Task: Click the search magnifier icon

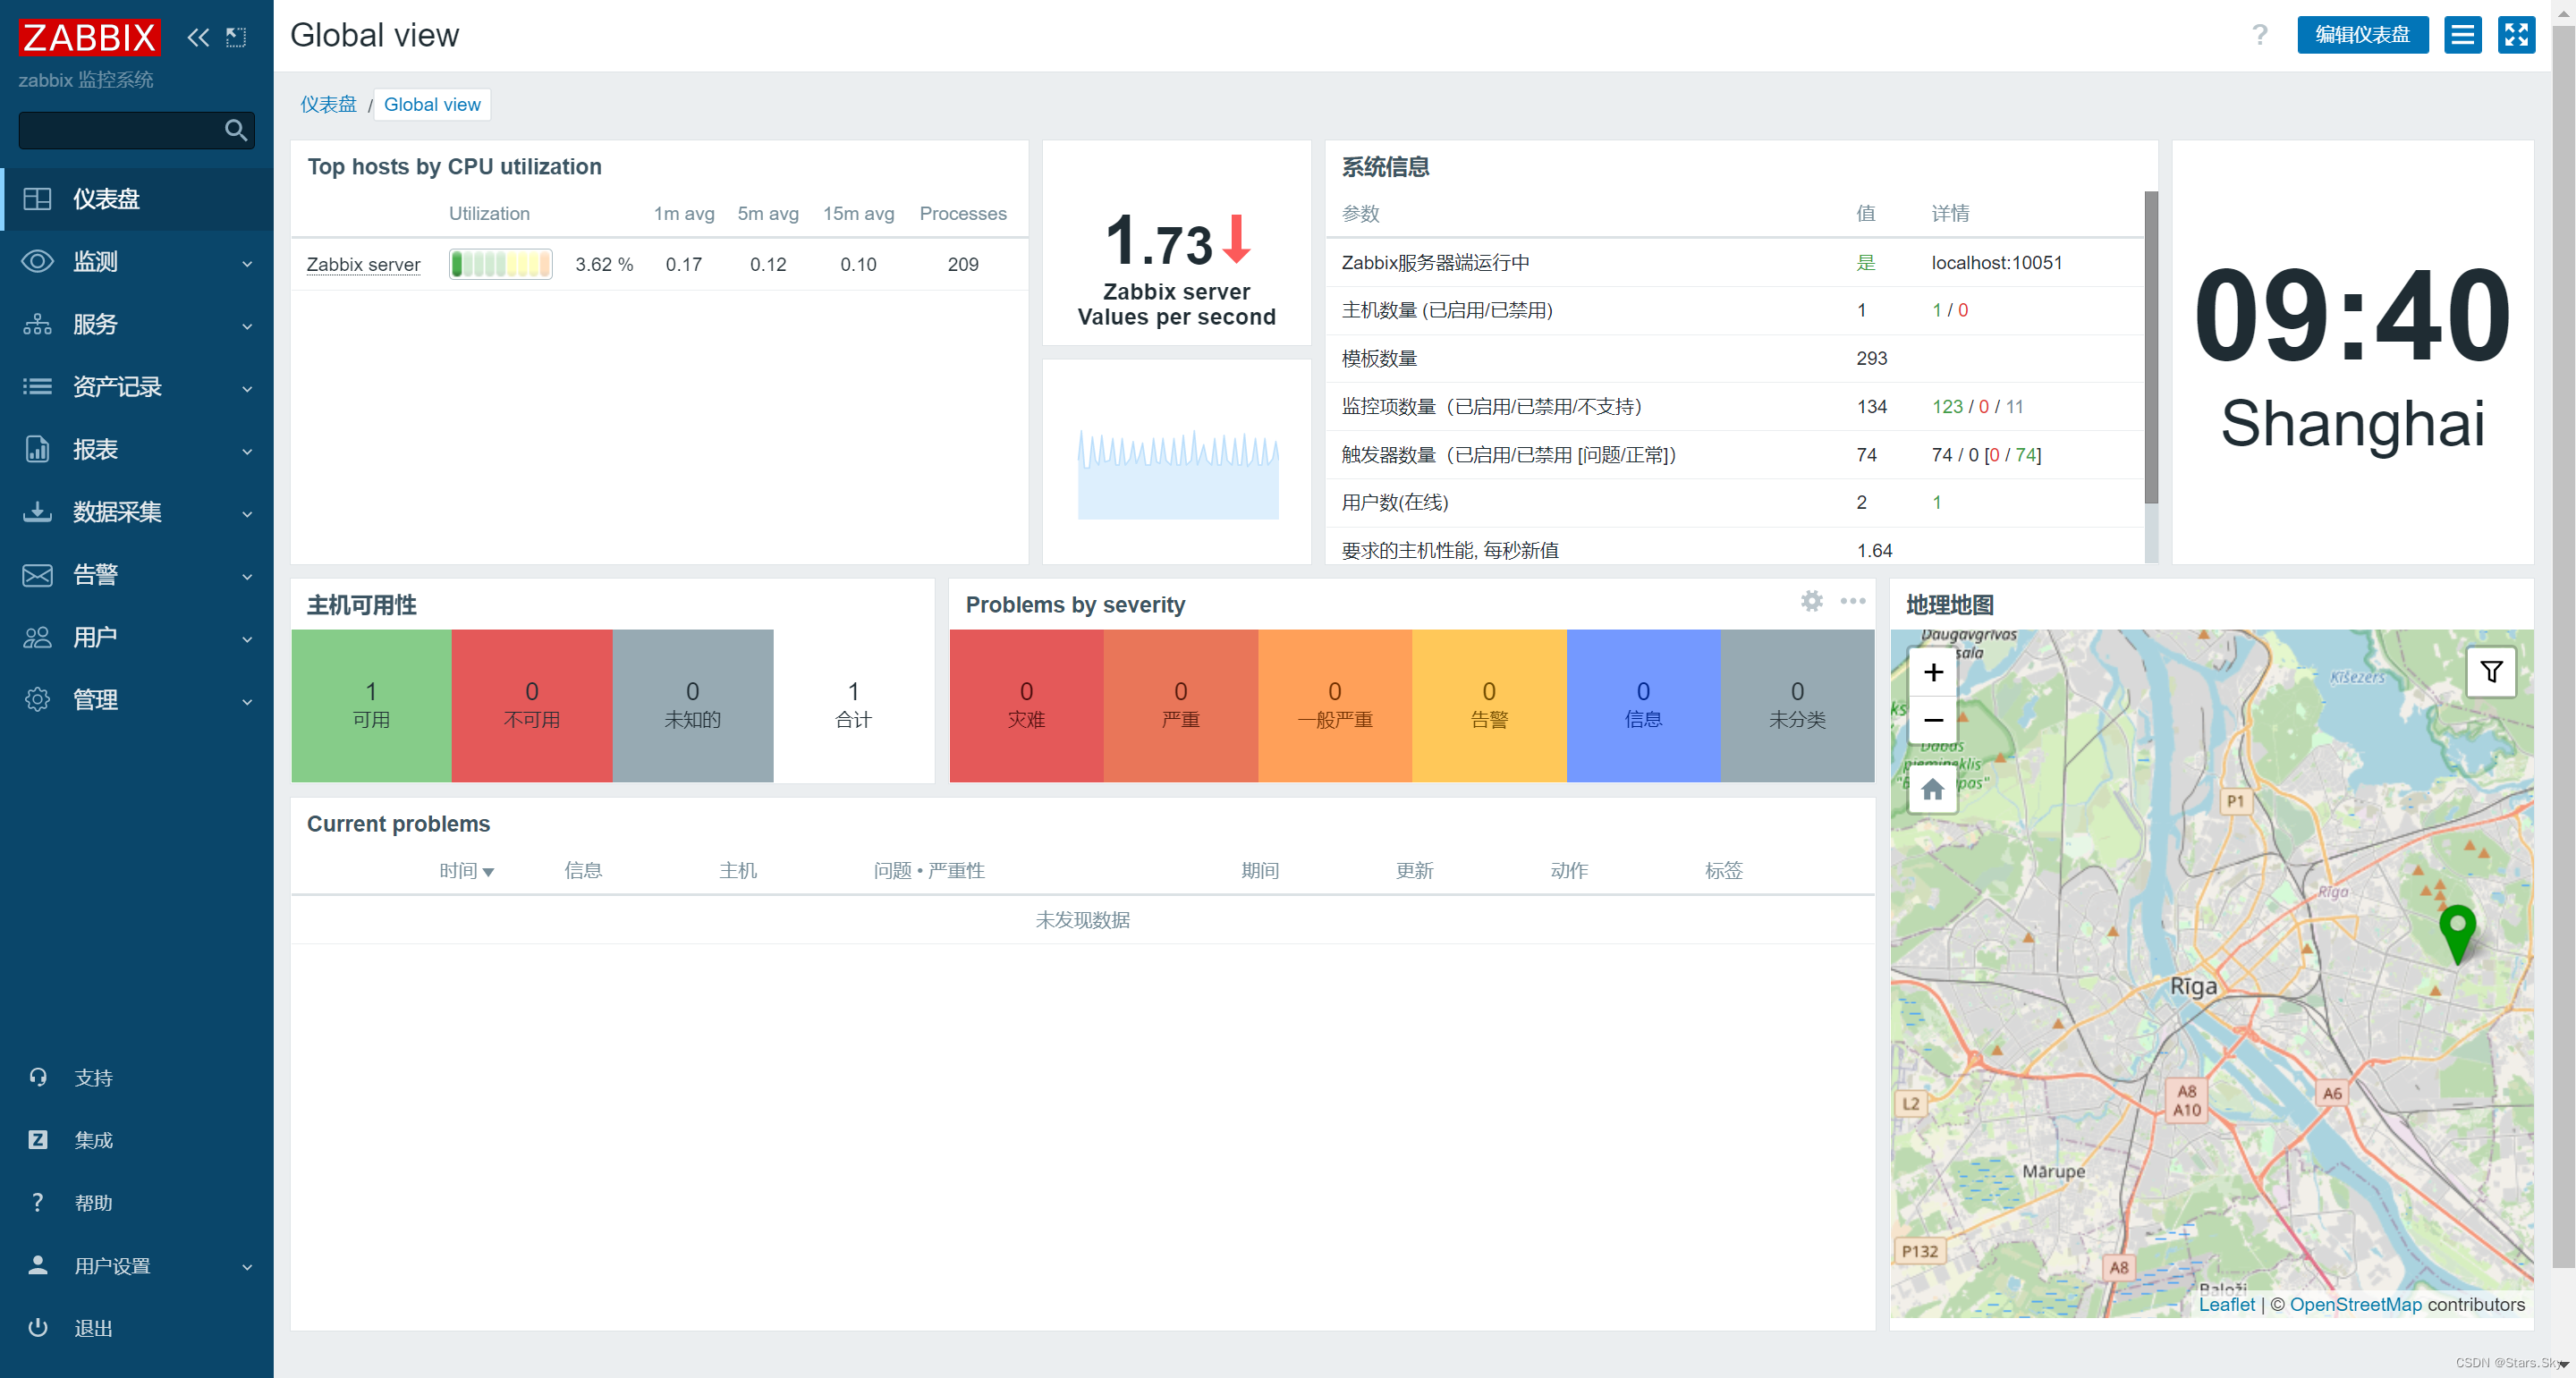Action: 236,130
